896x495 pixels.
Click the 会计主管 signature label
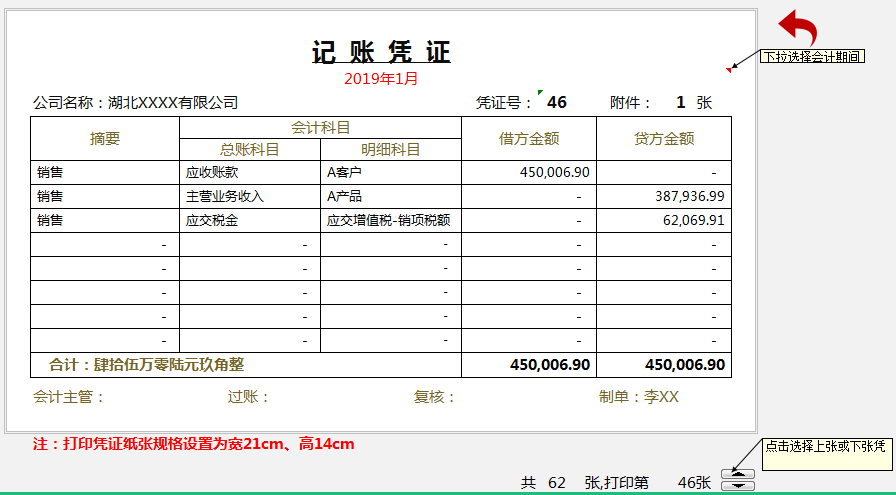(x=69, y=397)
